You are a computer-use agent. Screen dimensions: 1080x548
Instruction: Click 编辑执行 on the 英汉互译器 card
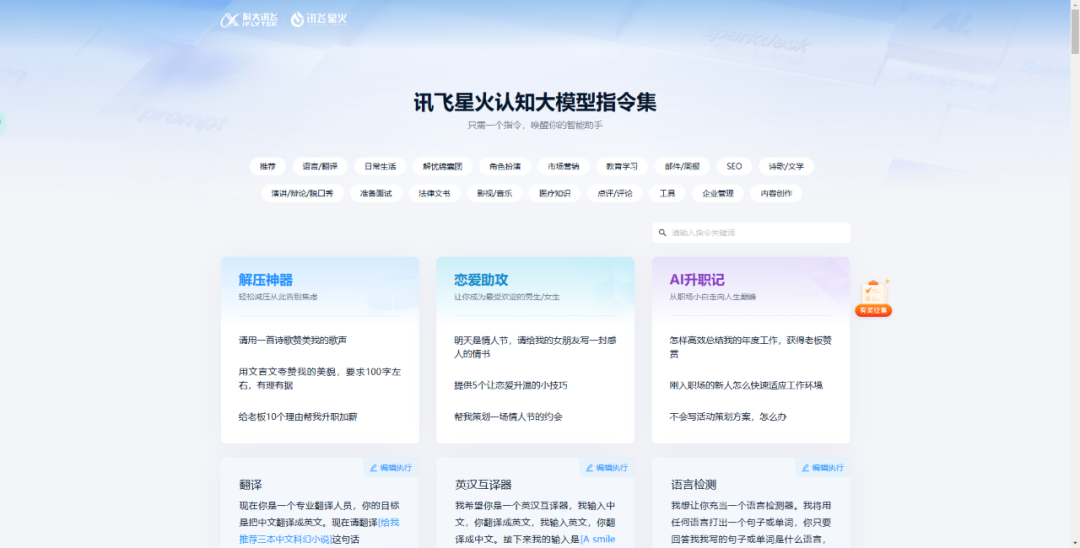[x=607, y=467]
